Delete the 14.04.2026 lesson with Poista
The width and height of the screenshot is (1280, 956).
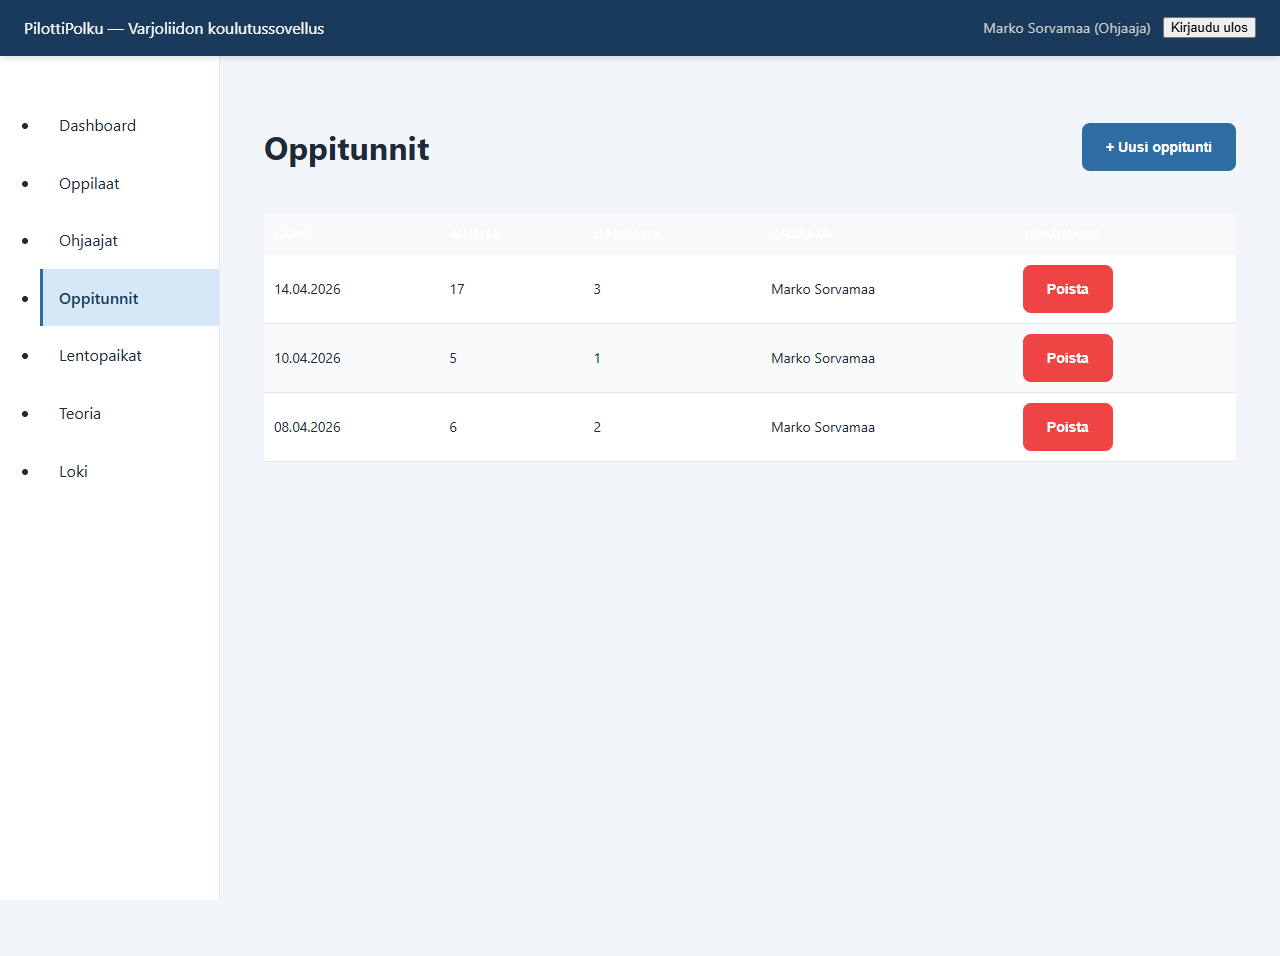click(1067, 289)
